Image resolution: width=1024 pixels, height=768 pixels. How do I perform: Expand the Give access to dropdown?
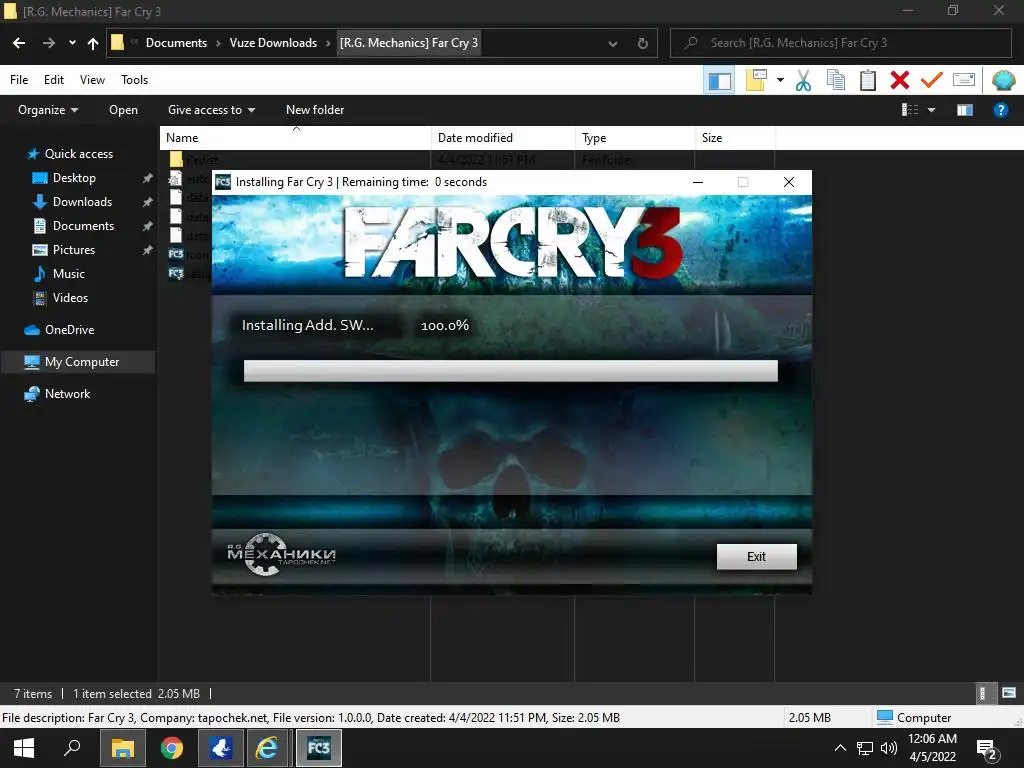tap(211, 110)
